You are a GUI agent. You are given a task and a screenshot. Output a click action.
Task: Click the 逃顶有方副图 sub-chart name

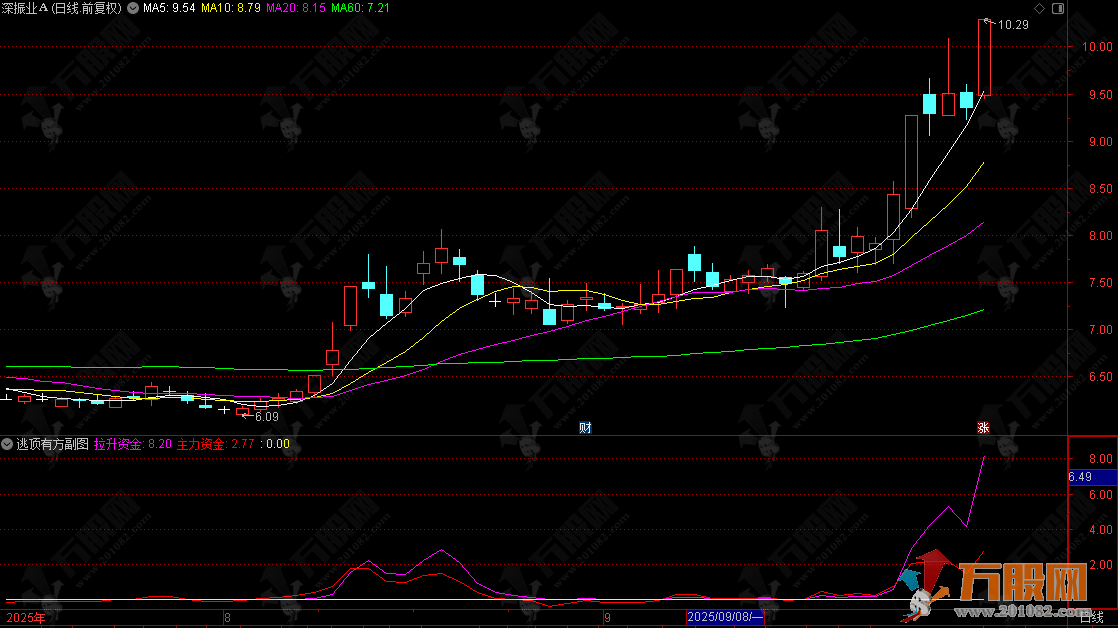pos(52,443)
